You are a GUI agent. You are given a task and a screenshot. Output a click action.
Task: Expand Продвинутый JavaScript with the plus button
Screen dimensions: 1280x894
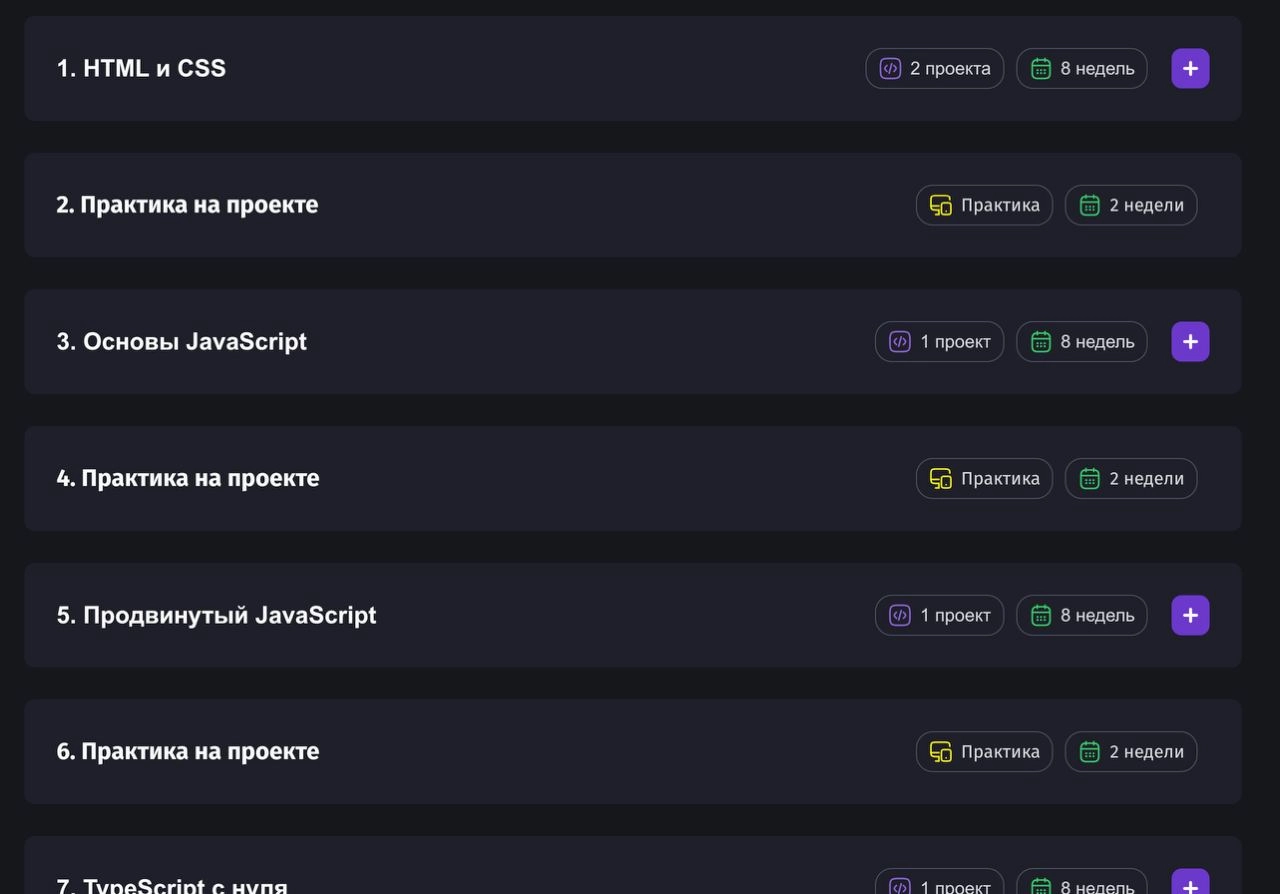[1190, 615]
